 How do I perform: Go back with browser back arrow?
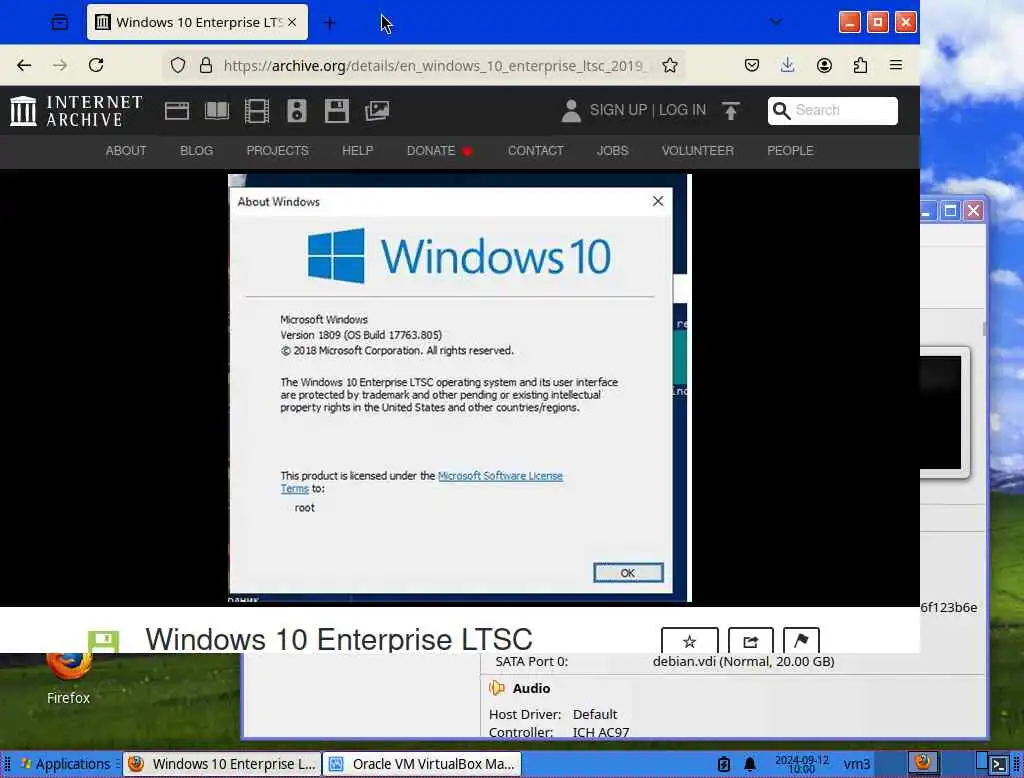(x=24, y=65)
